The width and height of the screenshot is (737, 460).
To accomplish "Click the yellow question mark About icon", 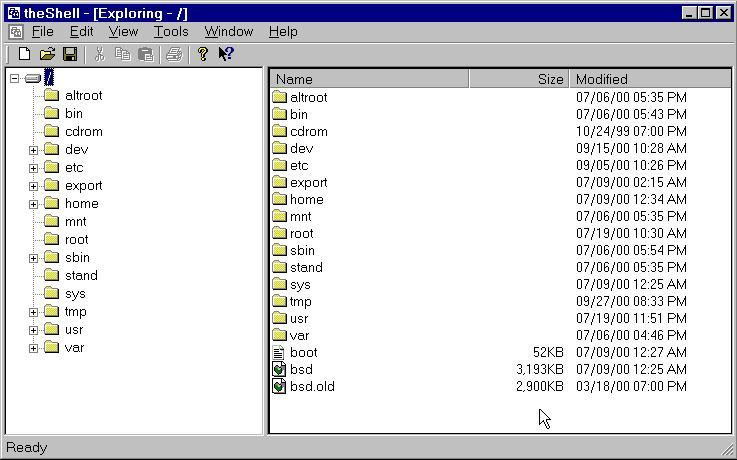I will coord(203,54).
